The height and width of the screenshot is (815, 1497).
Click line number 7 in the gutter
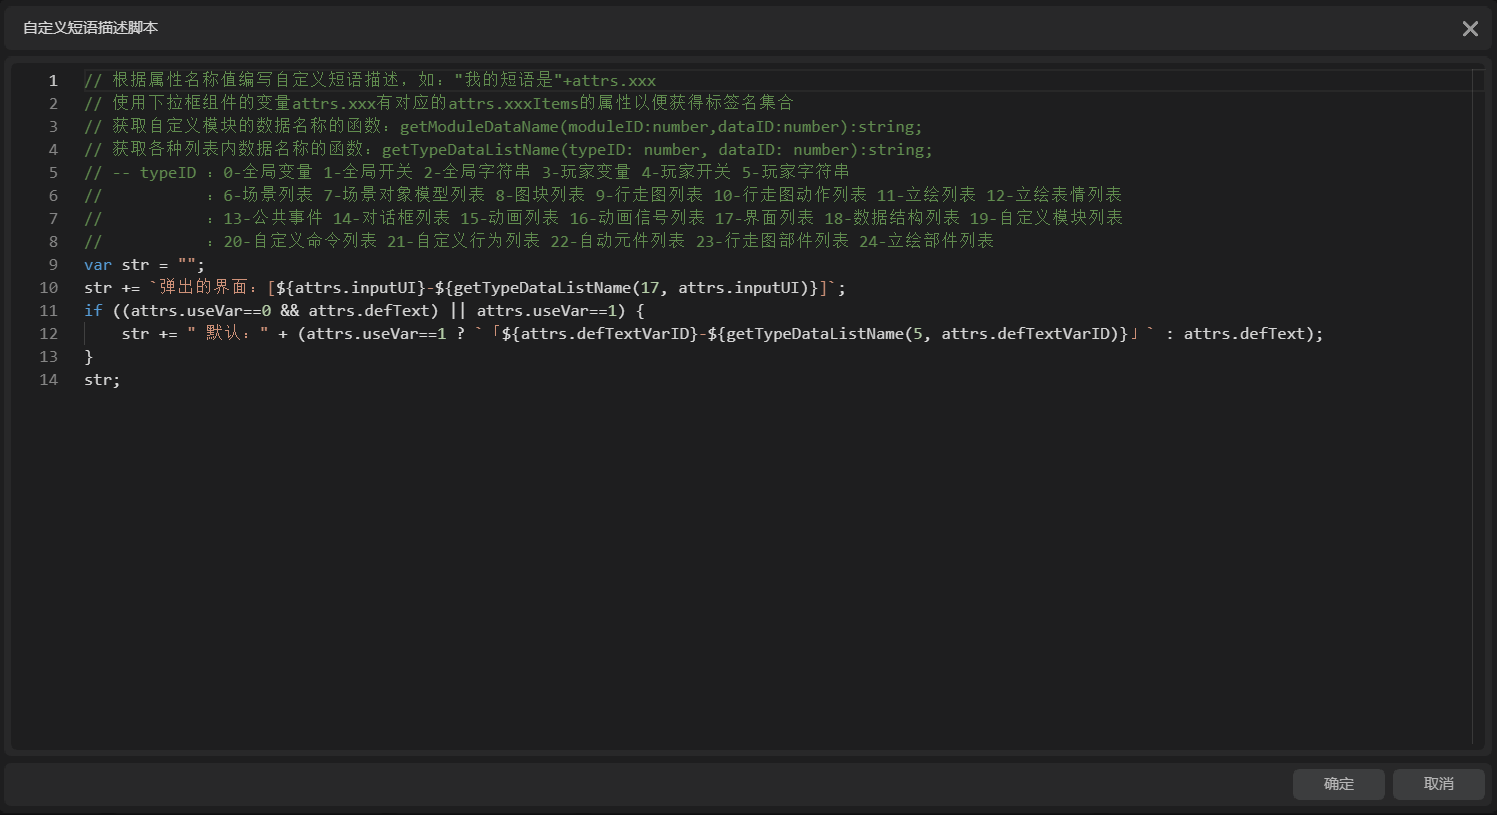pos(53,218)
